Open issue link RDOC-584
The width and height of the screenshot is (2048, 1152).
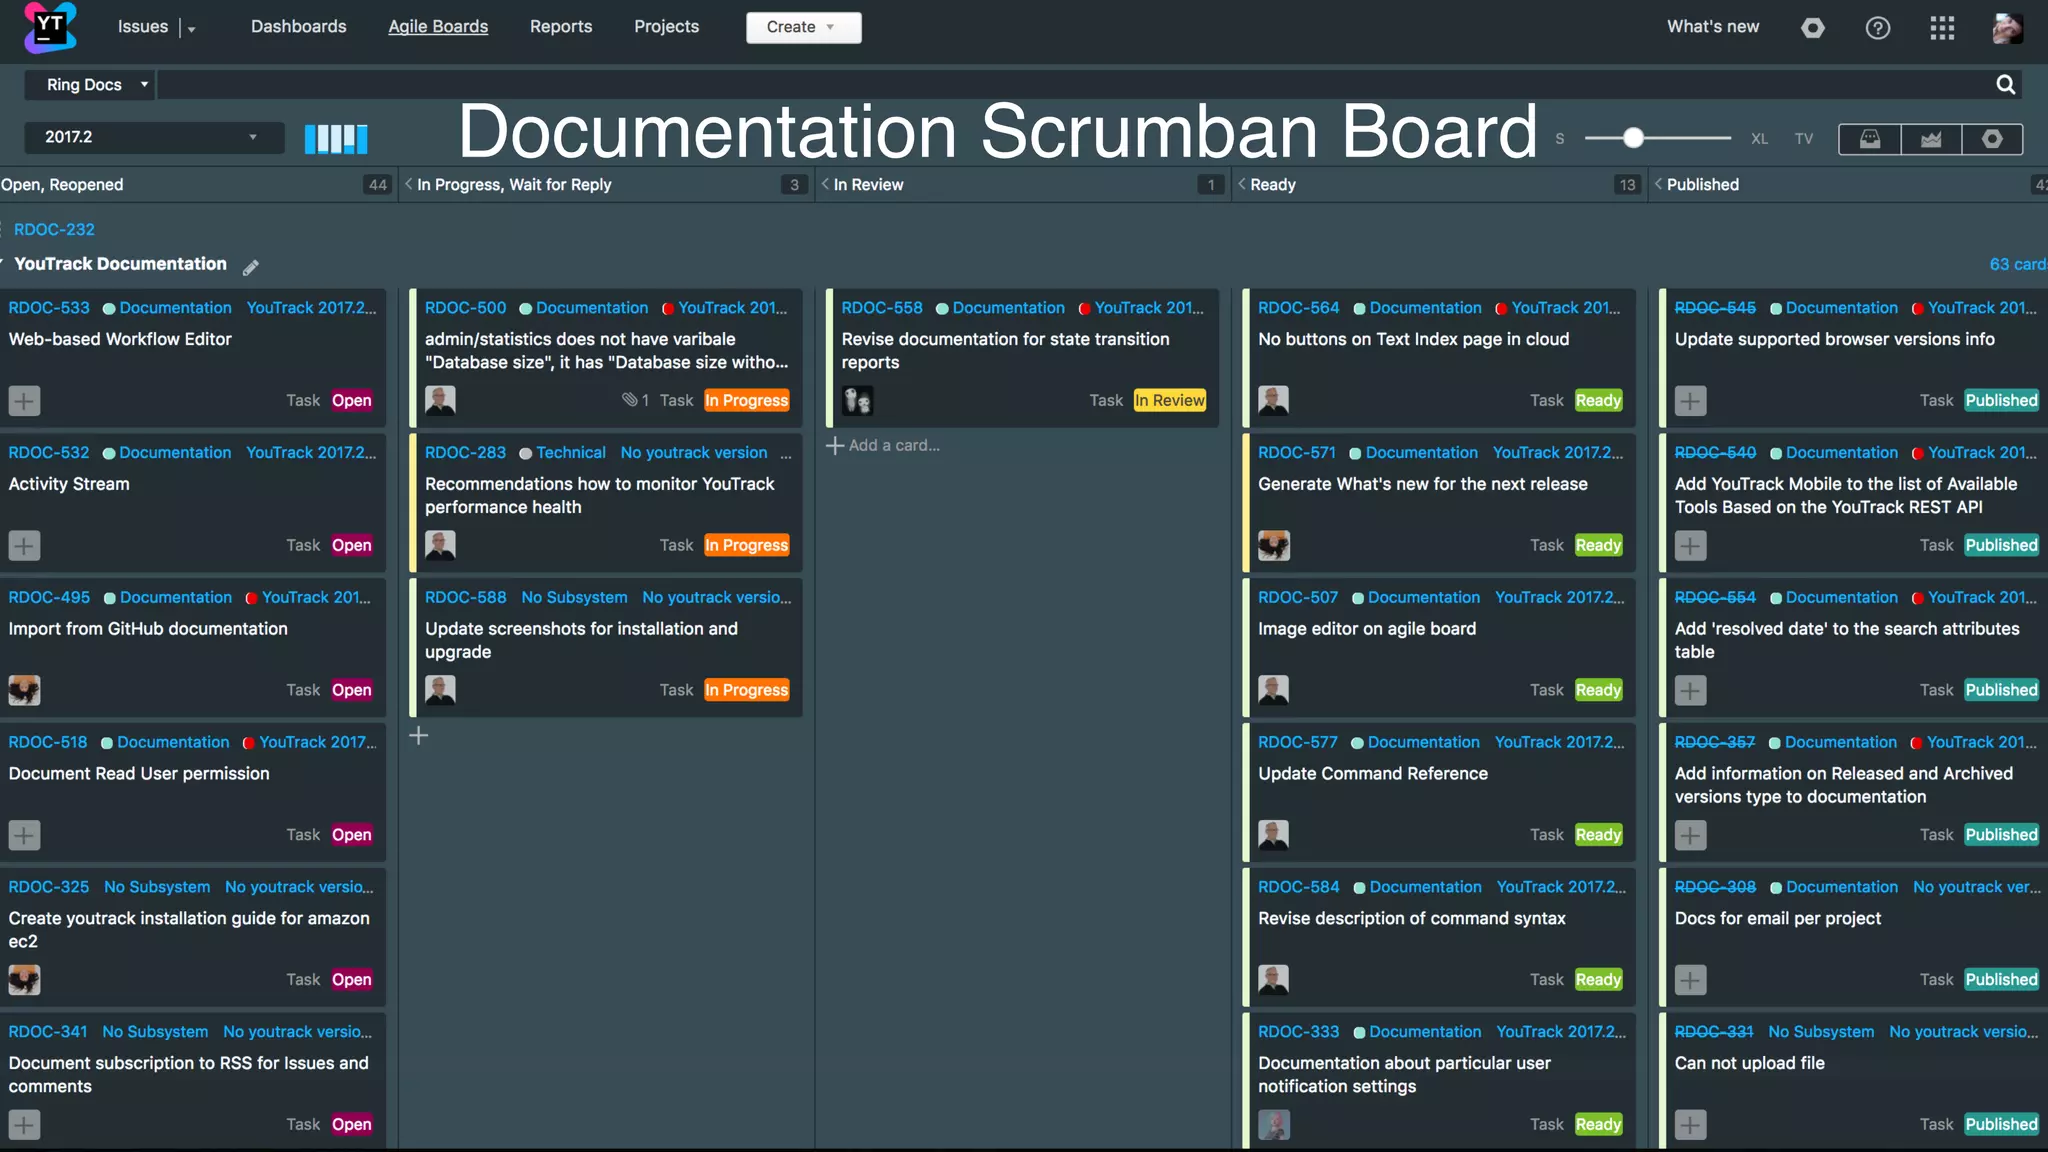point(1298,887)
